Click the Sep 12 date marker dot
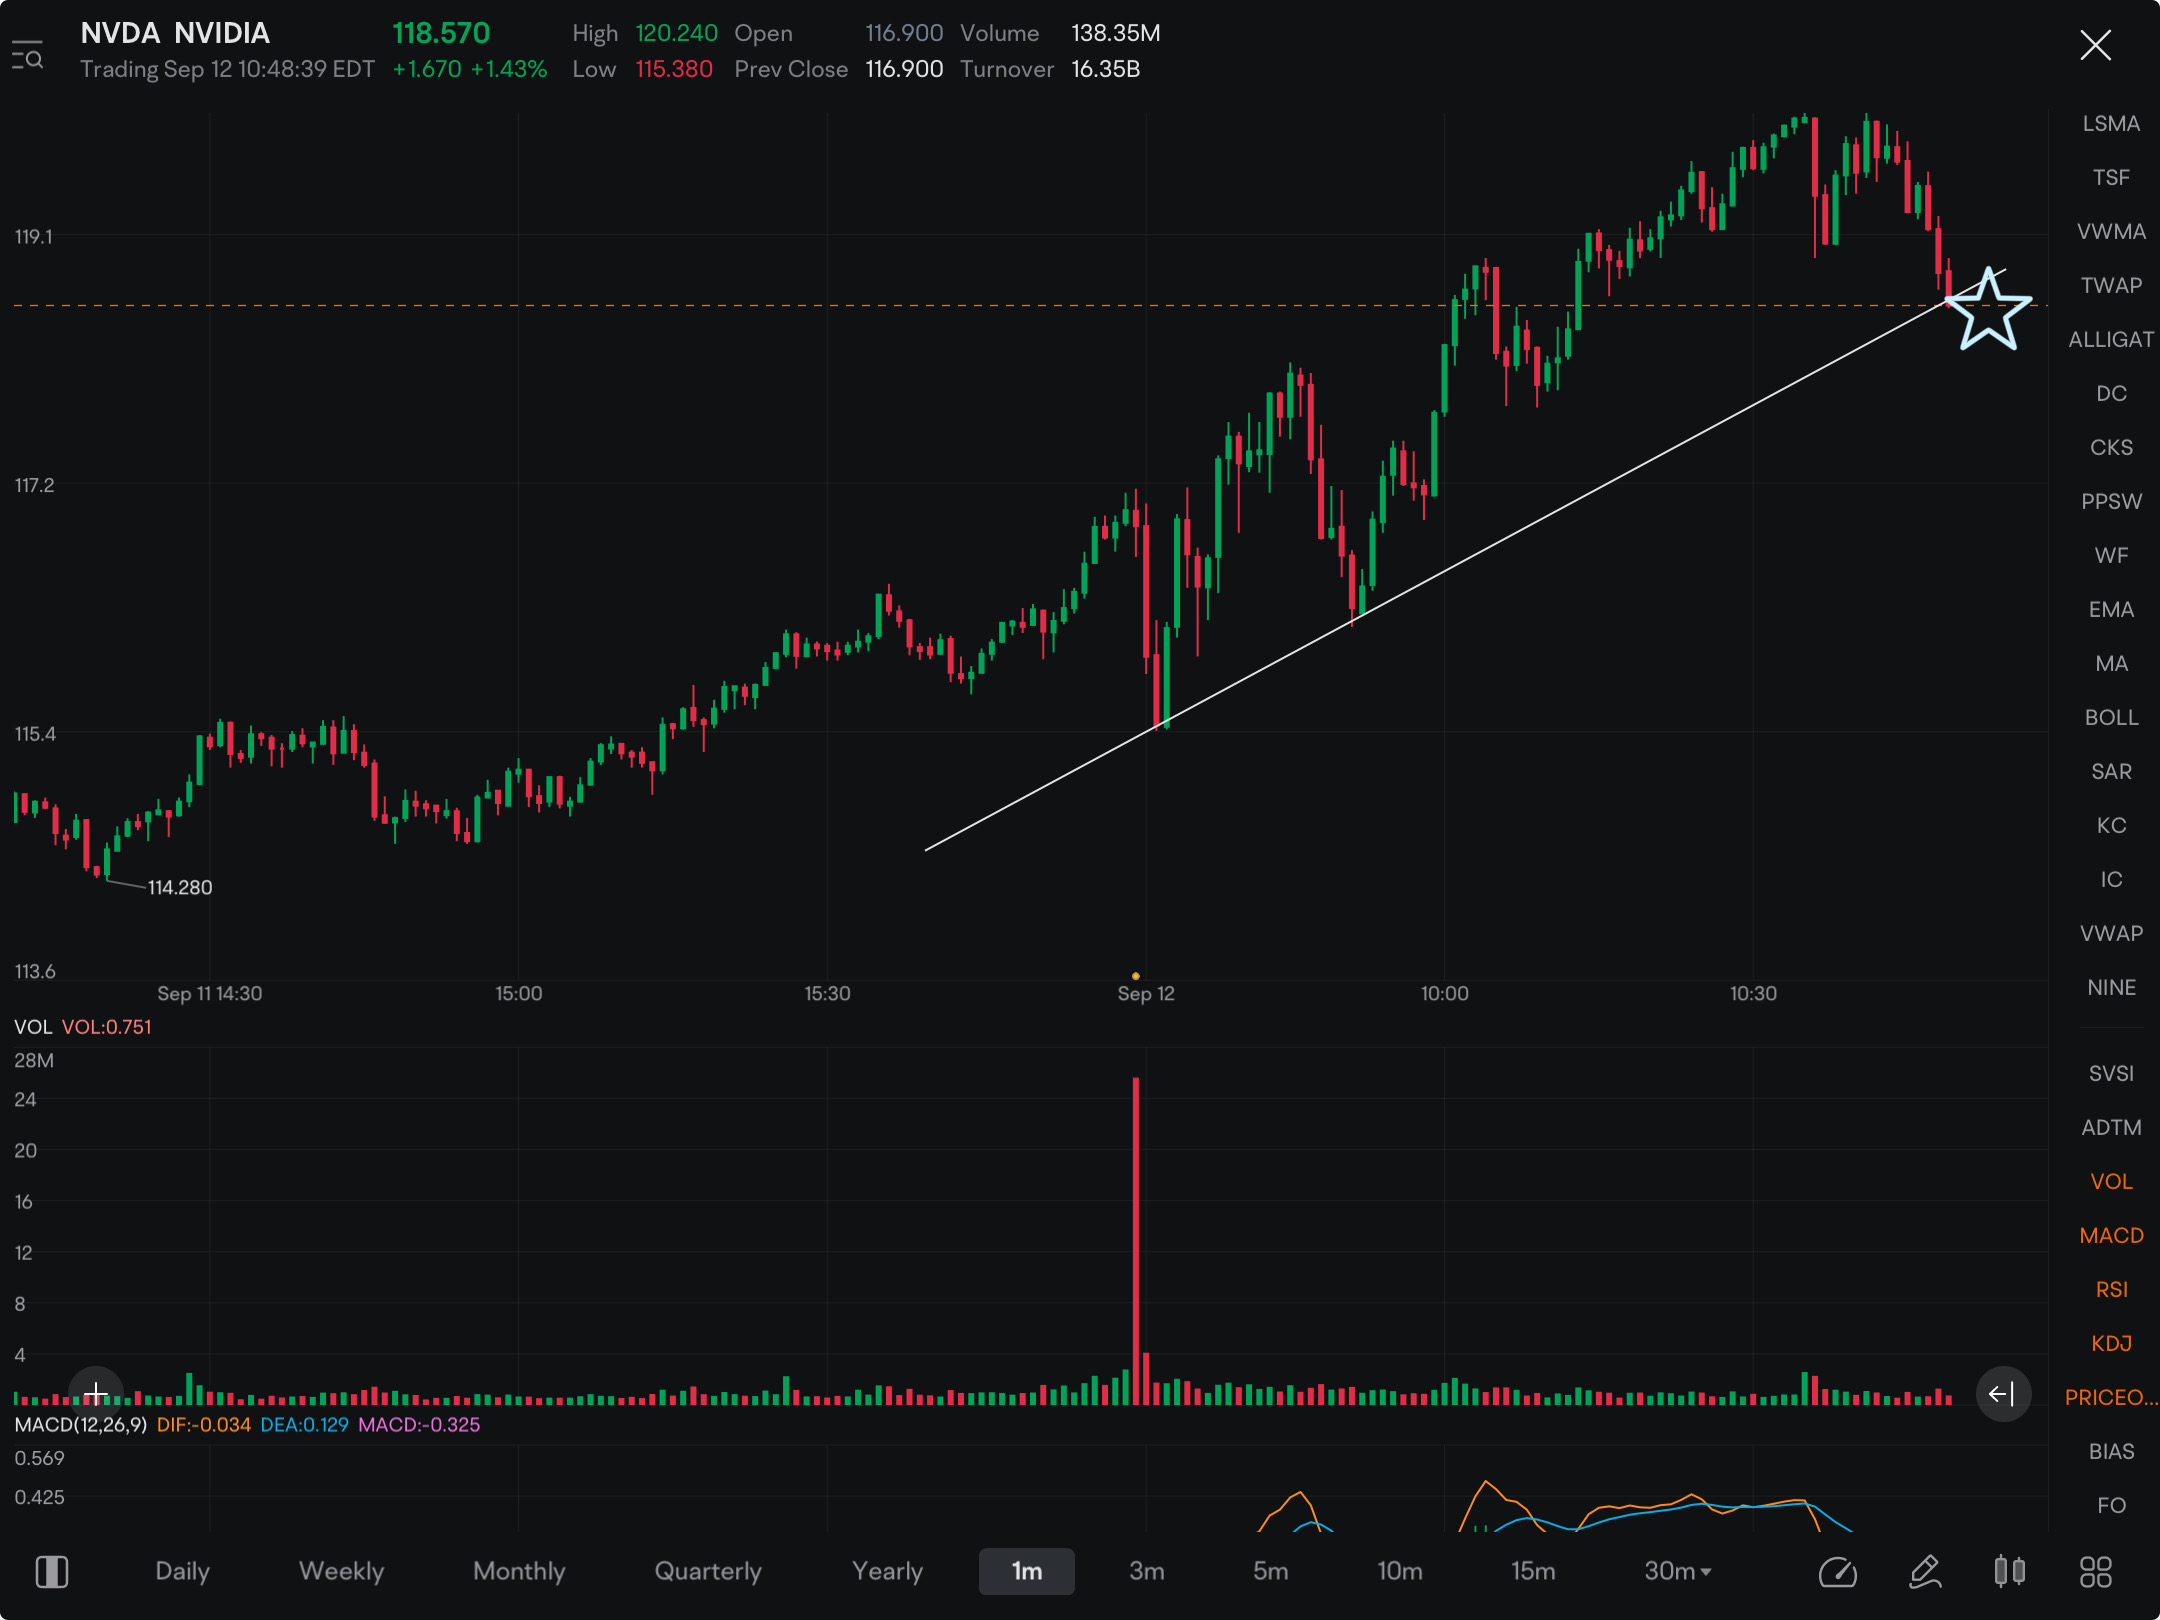 (1135, 975)
